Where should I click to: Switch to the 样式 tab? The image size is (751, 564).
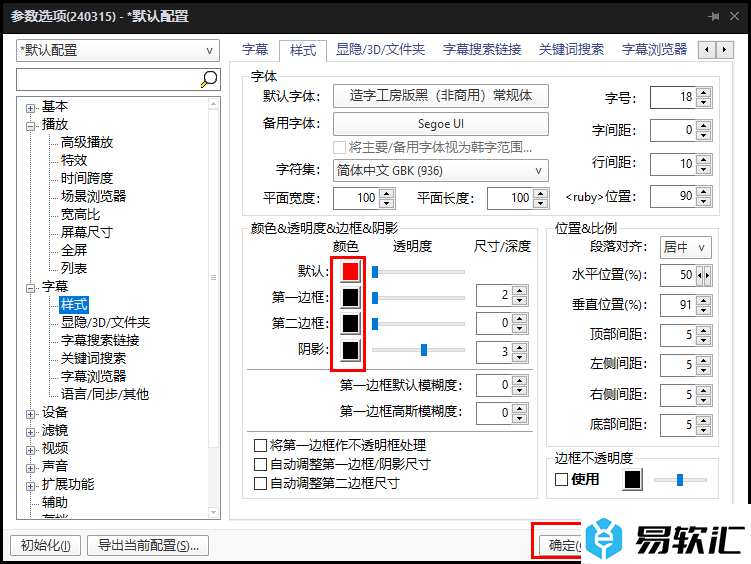303,50
